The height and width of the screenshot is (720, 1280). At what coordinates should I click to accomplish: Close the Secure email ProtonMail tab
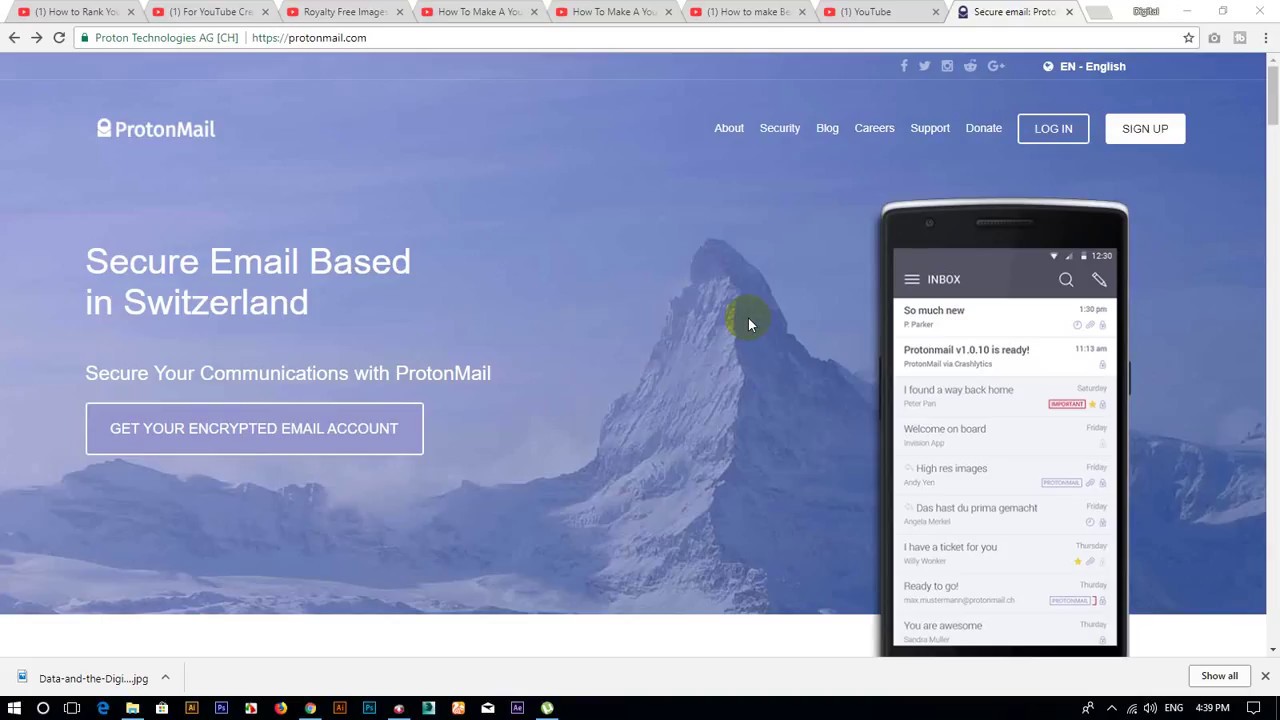coord(1069,12)
